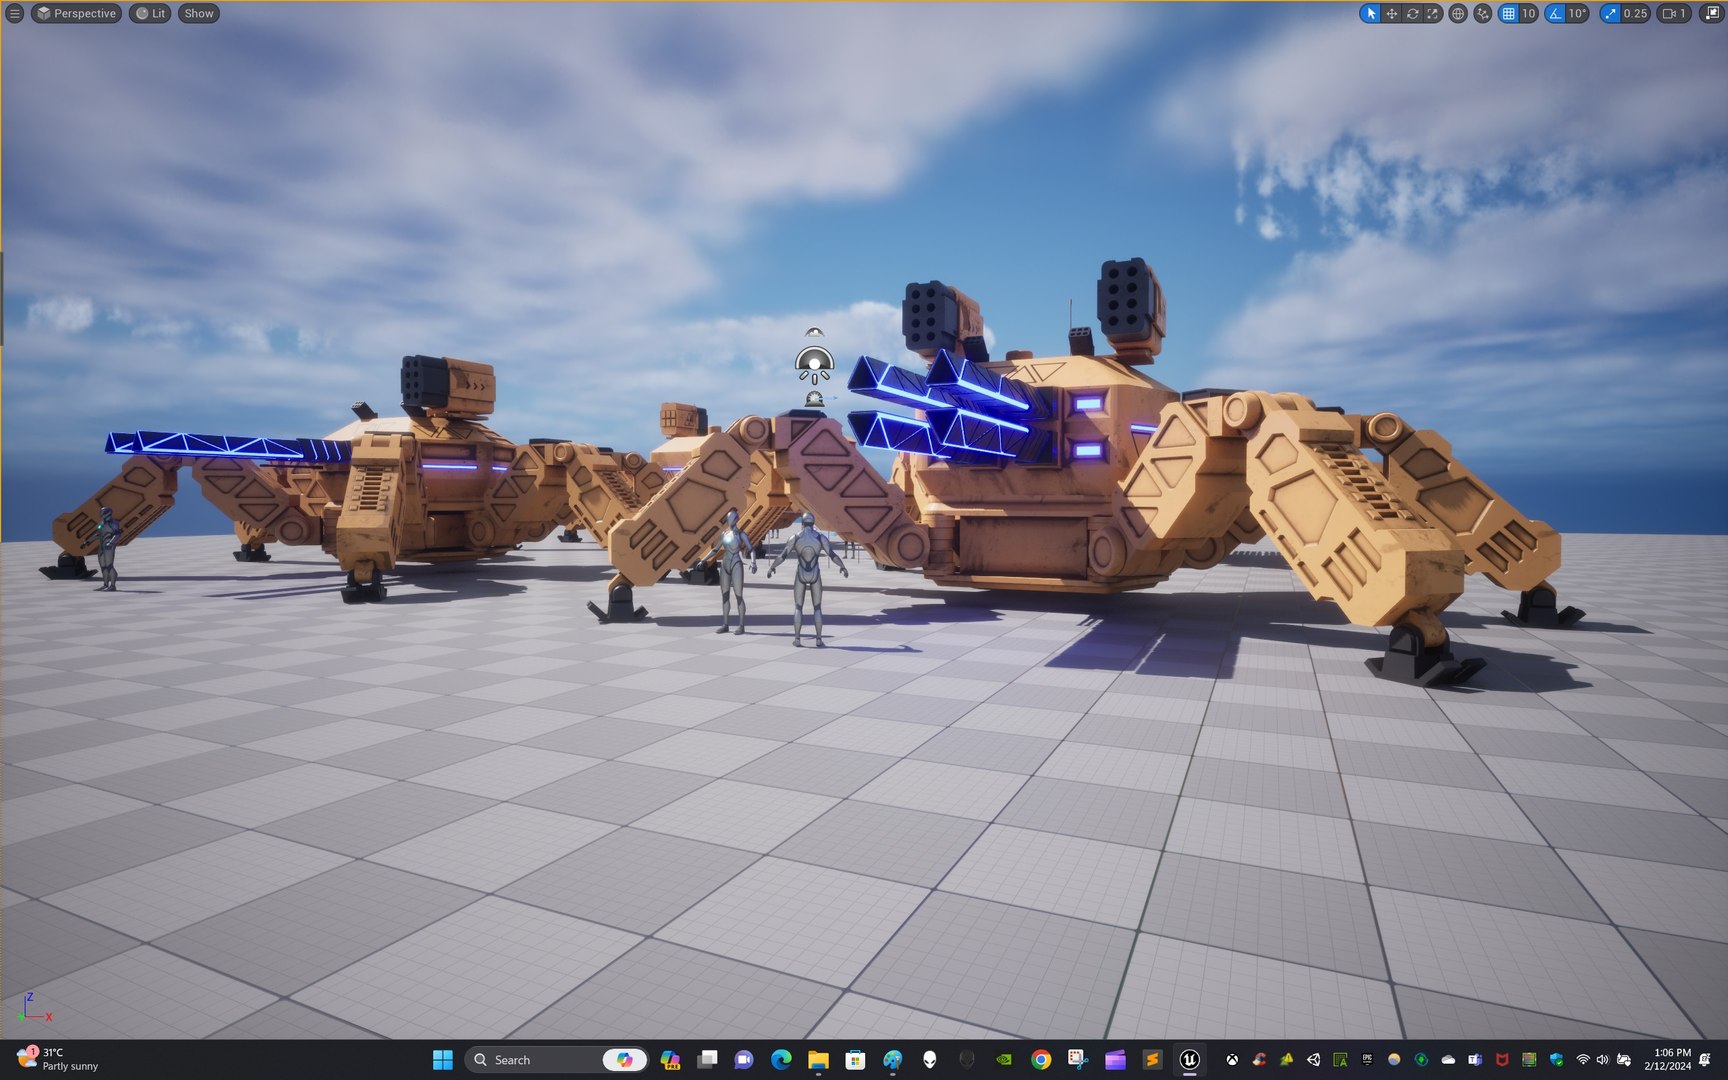Toggle rotation angle snapping
The width and height of the screenshot is (1728, 1080).
(x=1555, y=13)
